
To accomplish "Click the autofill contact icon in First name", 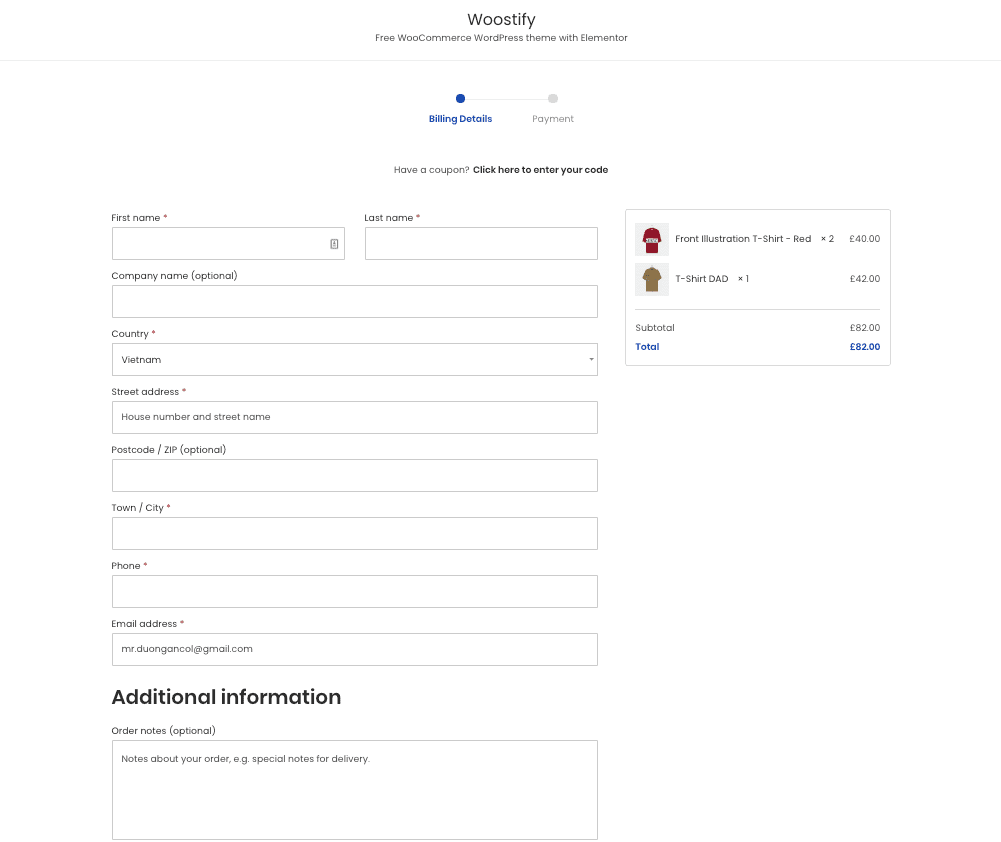I will pos(334,244).
